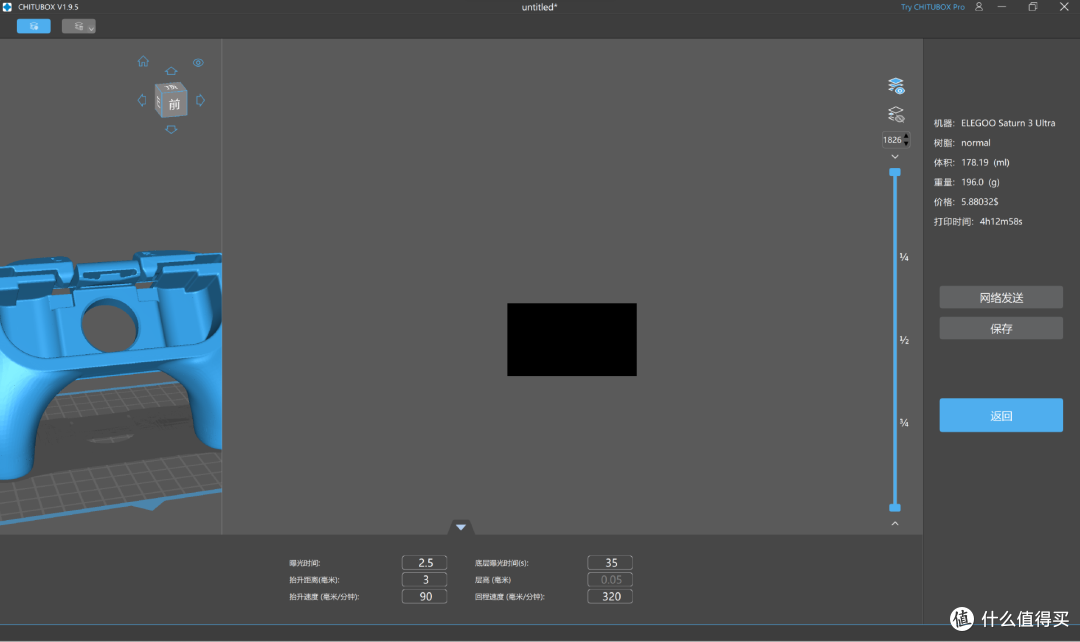The image size is (1080, 642).
Task: Click the black slice layer preview
Action: [572, 340]
